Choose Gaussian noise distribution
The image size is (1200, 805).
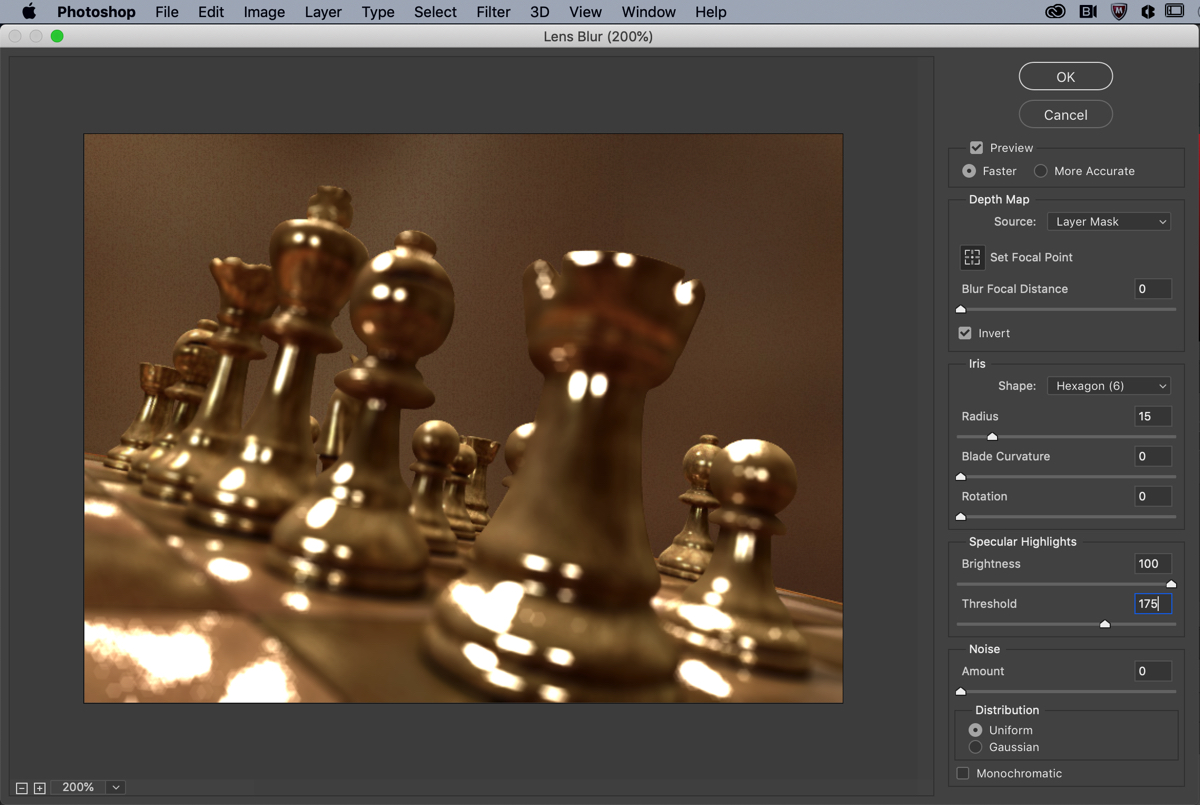(x=975, y=747)
